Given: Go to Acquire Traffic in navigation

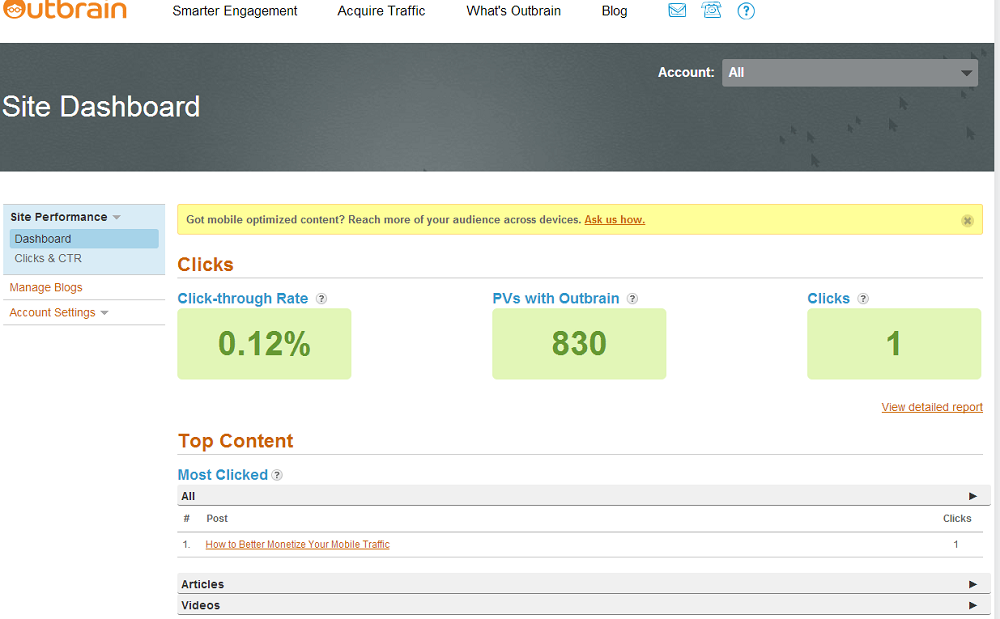Looking at the screenshot, I should click(381, 11).
